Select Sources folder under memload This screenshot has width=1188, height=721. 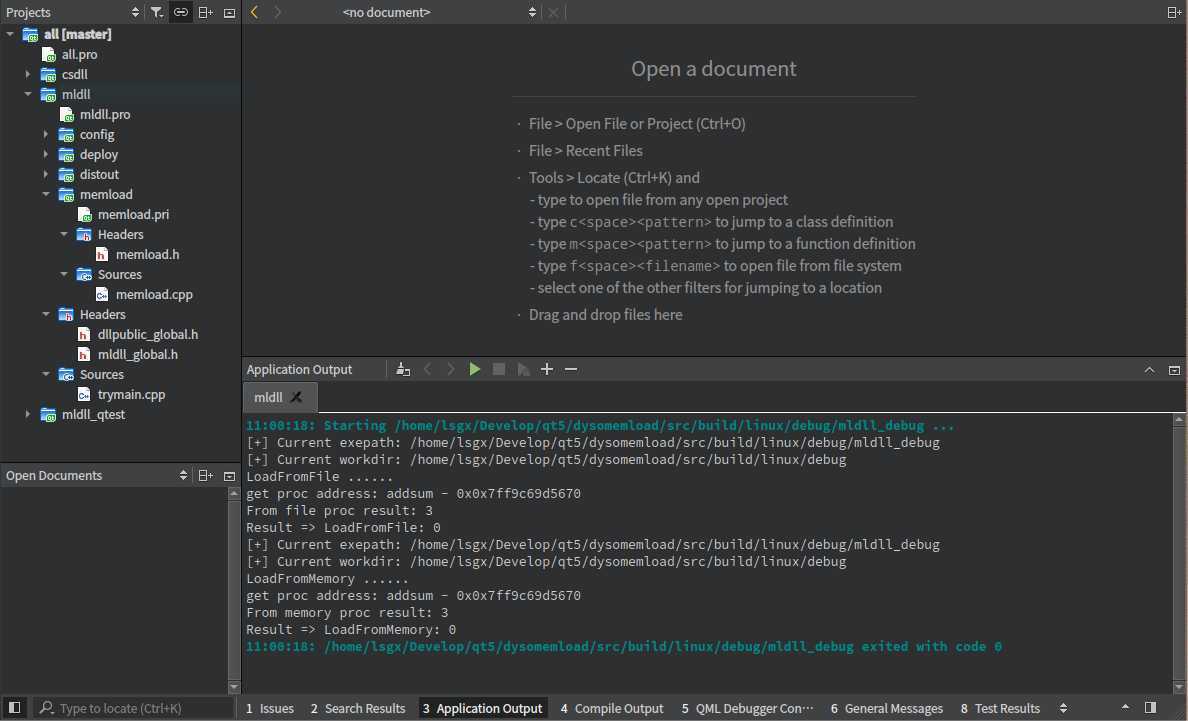(119, 274)
